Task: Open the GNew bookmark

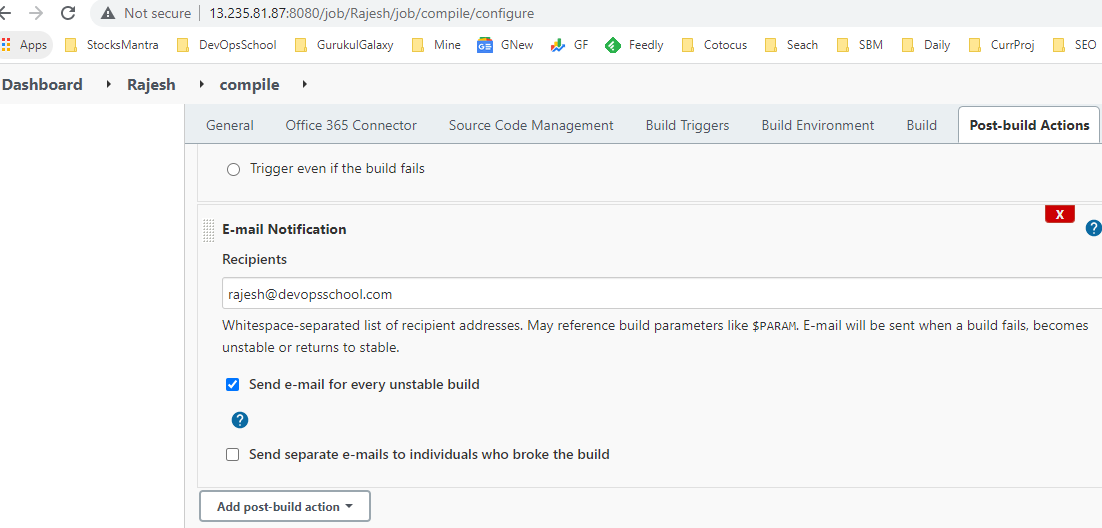Action: pyautogui.click(x=505, y=45)
